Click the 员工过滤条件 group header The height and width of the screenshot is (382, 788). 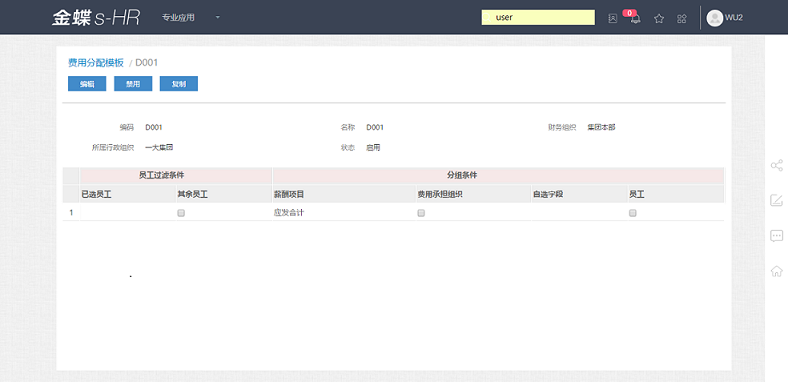click(x=176, y=175)
